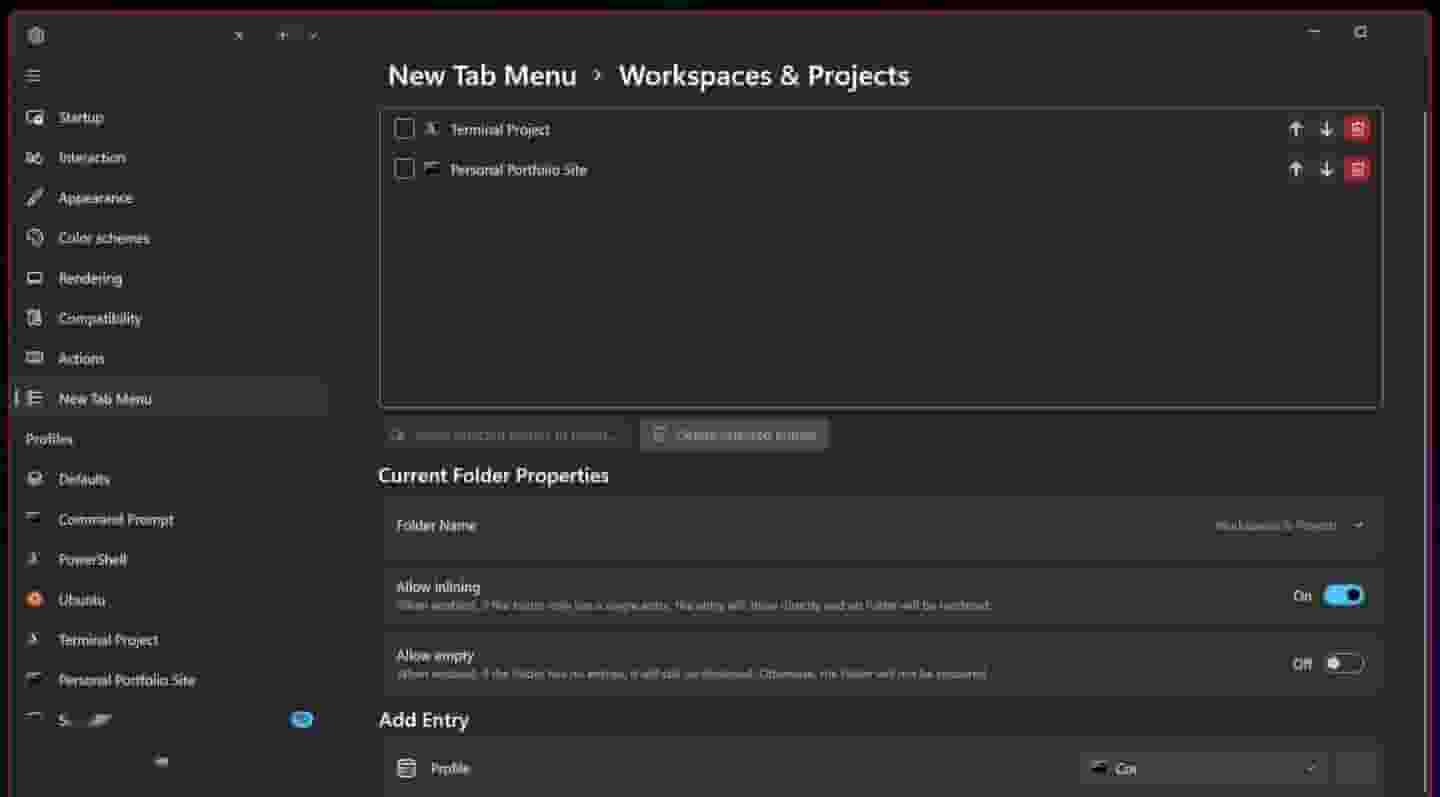Image resolution: width=1440 pixels, height=797 pixels.
Task: Open the Startup settings page
Action: pyautogui.click(x=80, y=118)
